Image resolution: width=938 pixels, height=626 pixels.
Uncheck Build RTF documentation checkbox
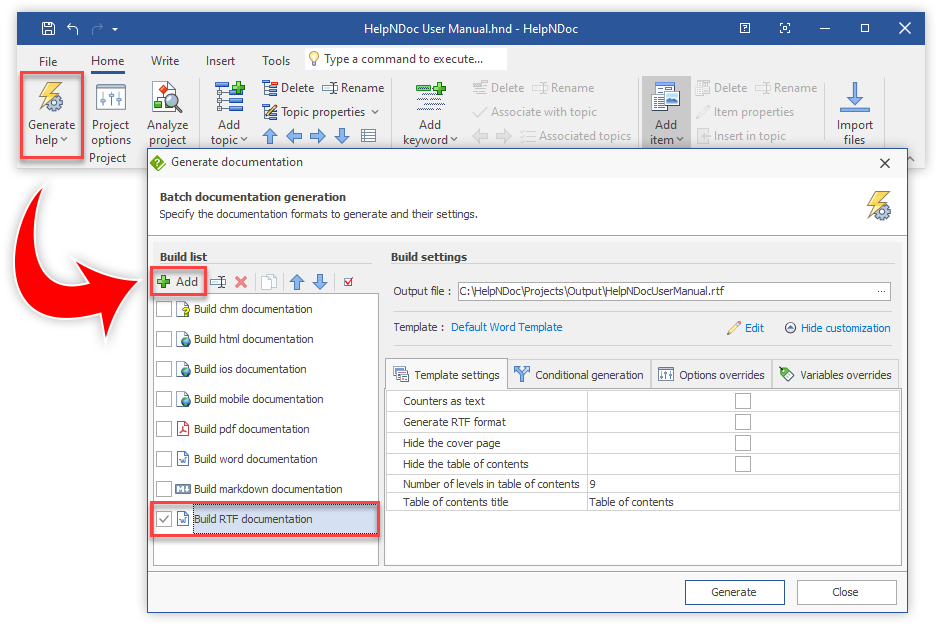[x=164, y=519]
